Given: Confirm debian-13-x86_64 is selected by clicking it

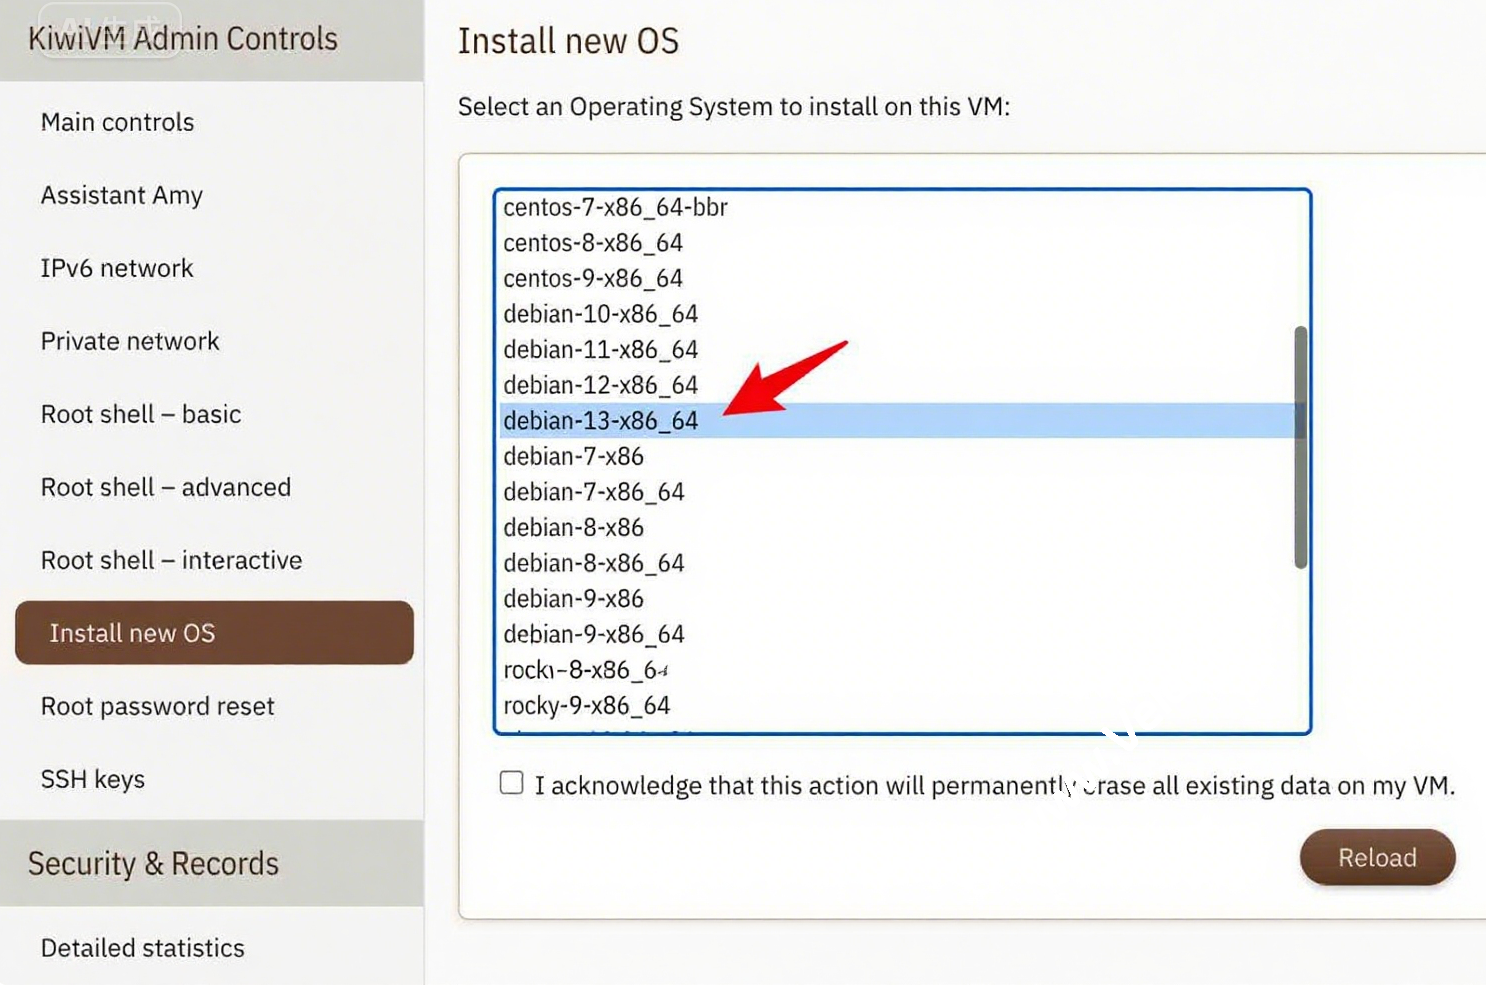Looking at the screenshot, I should pyautogui.click(x=600, y=420).
